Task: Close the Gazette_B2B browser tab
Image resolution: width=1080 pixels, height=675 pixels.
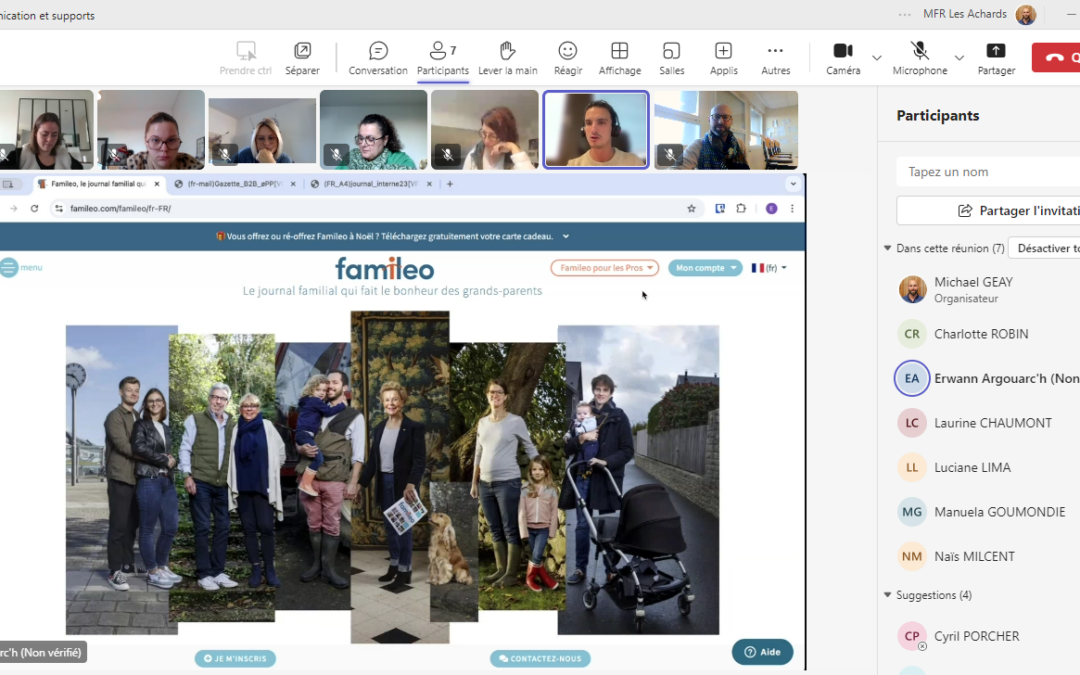Action: coord(293,184)
